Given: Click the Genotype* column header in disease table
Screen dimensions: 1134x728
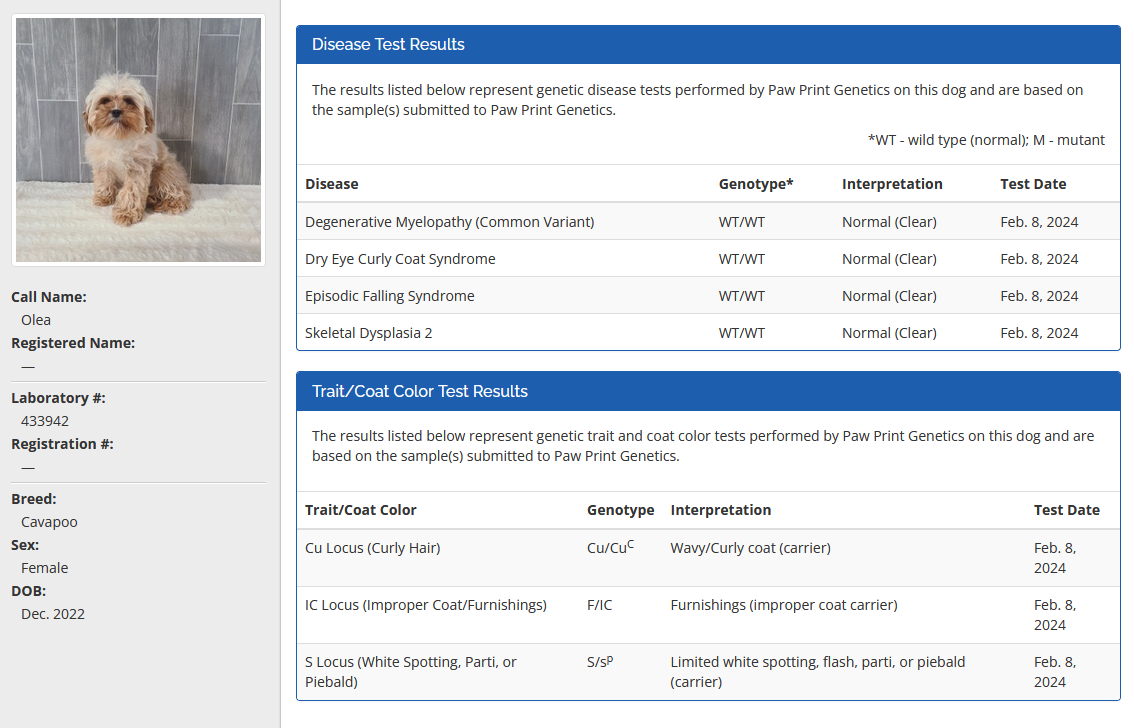Looking at the screenshot, I should pos(756,184).
